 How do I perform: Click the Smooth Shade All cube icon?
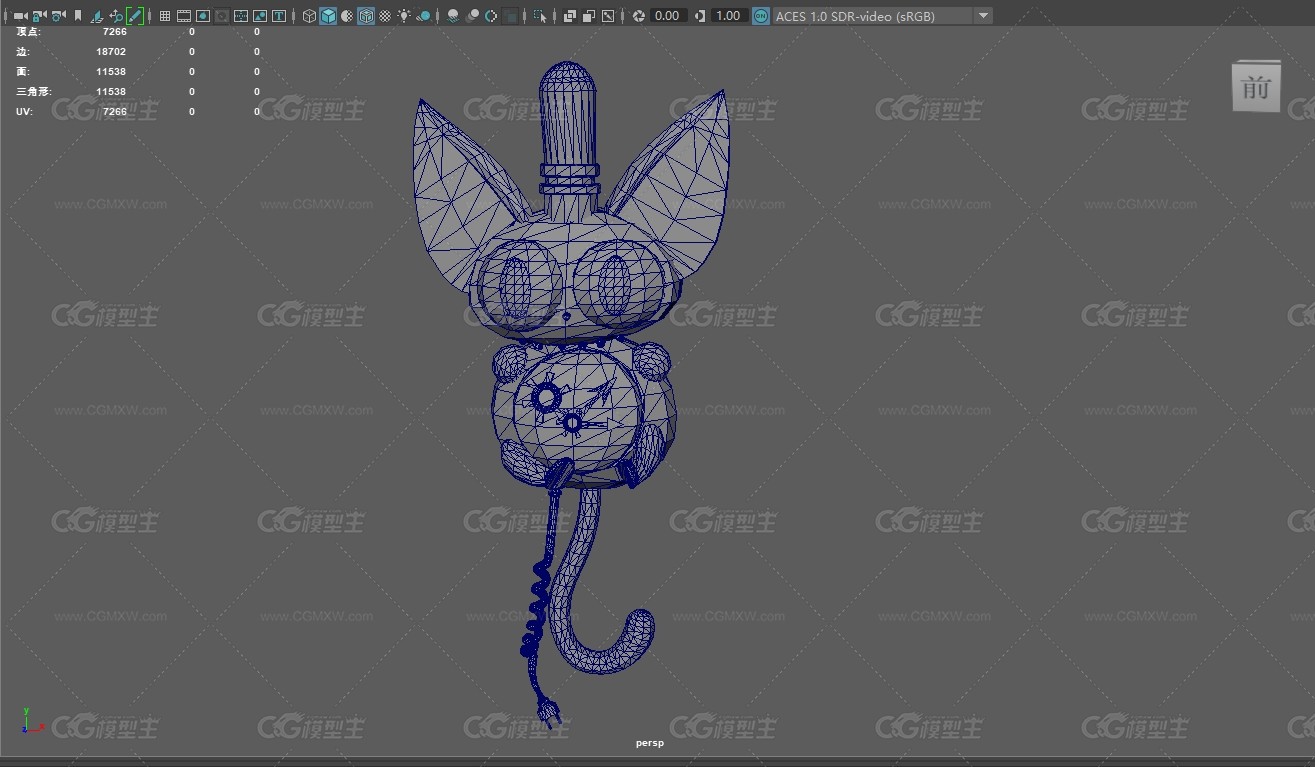[x=328, y=16]
